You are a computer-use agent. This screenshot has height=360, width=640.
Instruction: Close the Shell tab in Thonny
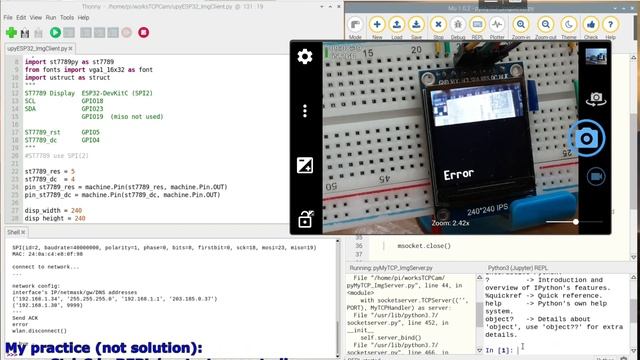pyautogui.click(x=23, y=232)
